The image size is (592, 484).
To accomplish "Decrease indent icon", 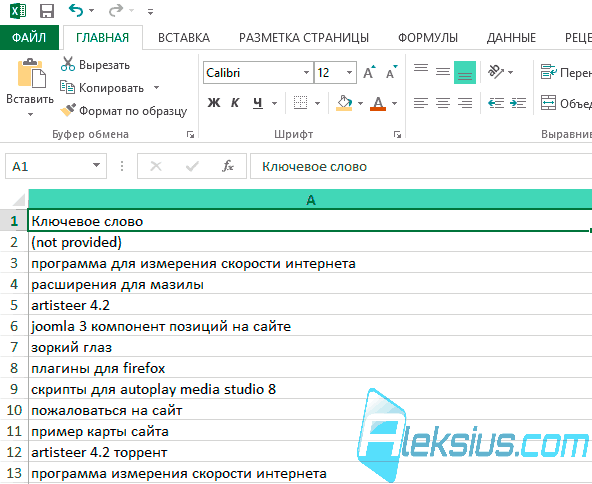I will (496, 103).
